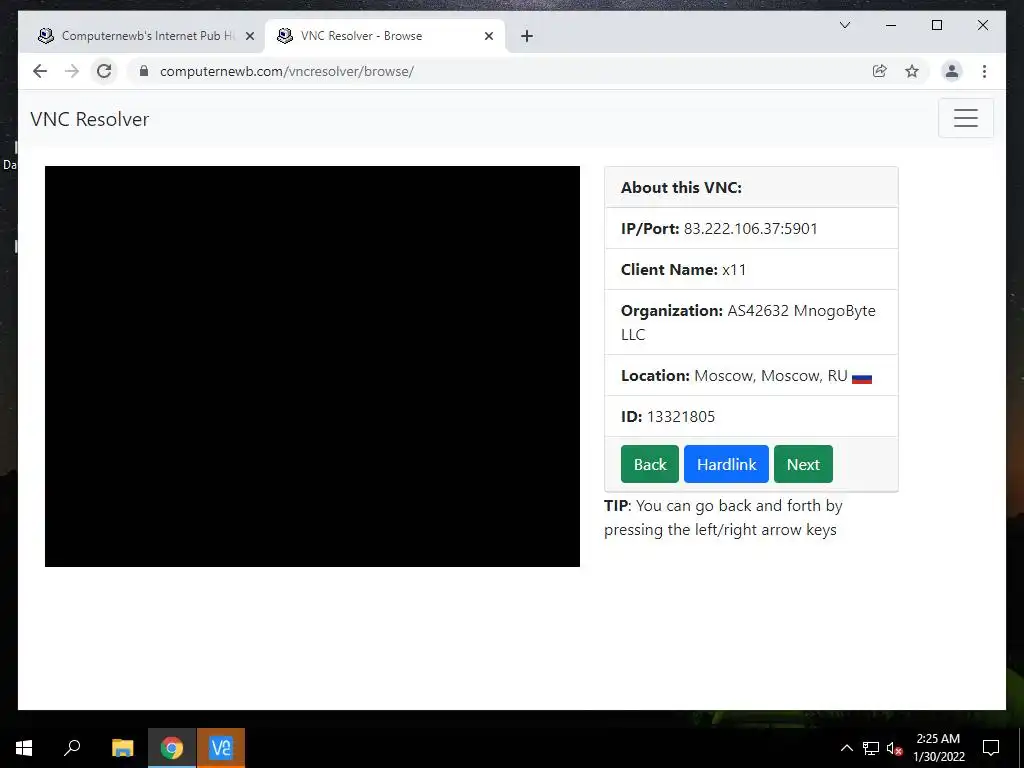Go to the previous VNC with Back

coord(650,464)
